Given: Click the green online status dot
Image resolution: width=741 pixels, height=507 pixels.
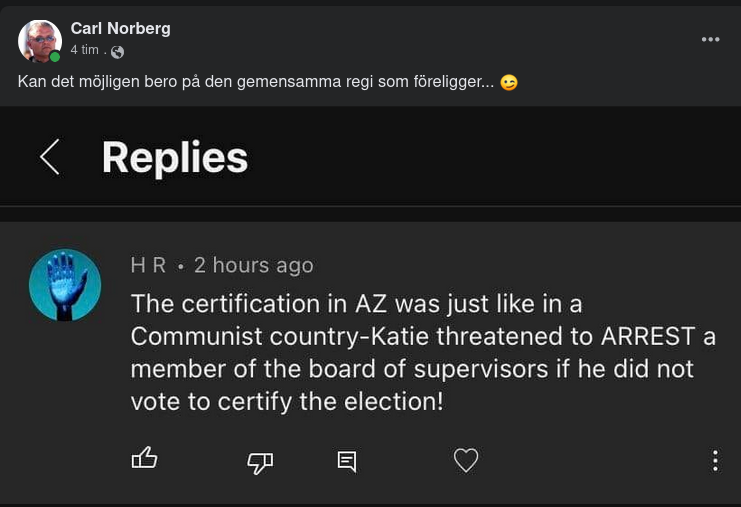Looking at the screenshot, I should 55,57.
